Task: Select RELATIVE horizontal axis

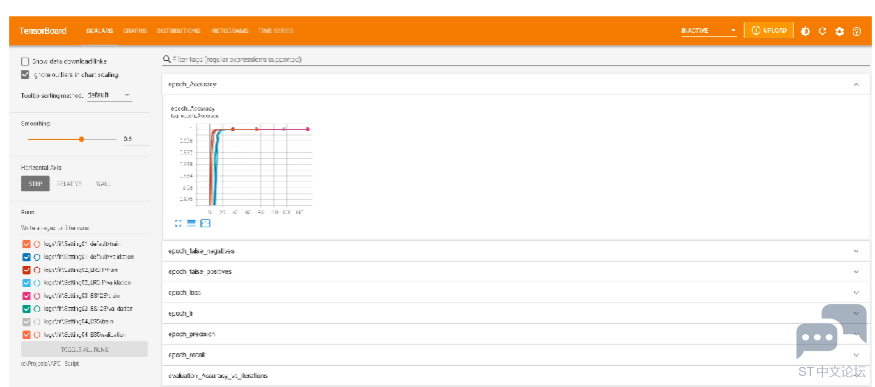Action: (69, 183)
